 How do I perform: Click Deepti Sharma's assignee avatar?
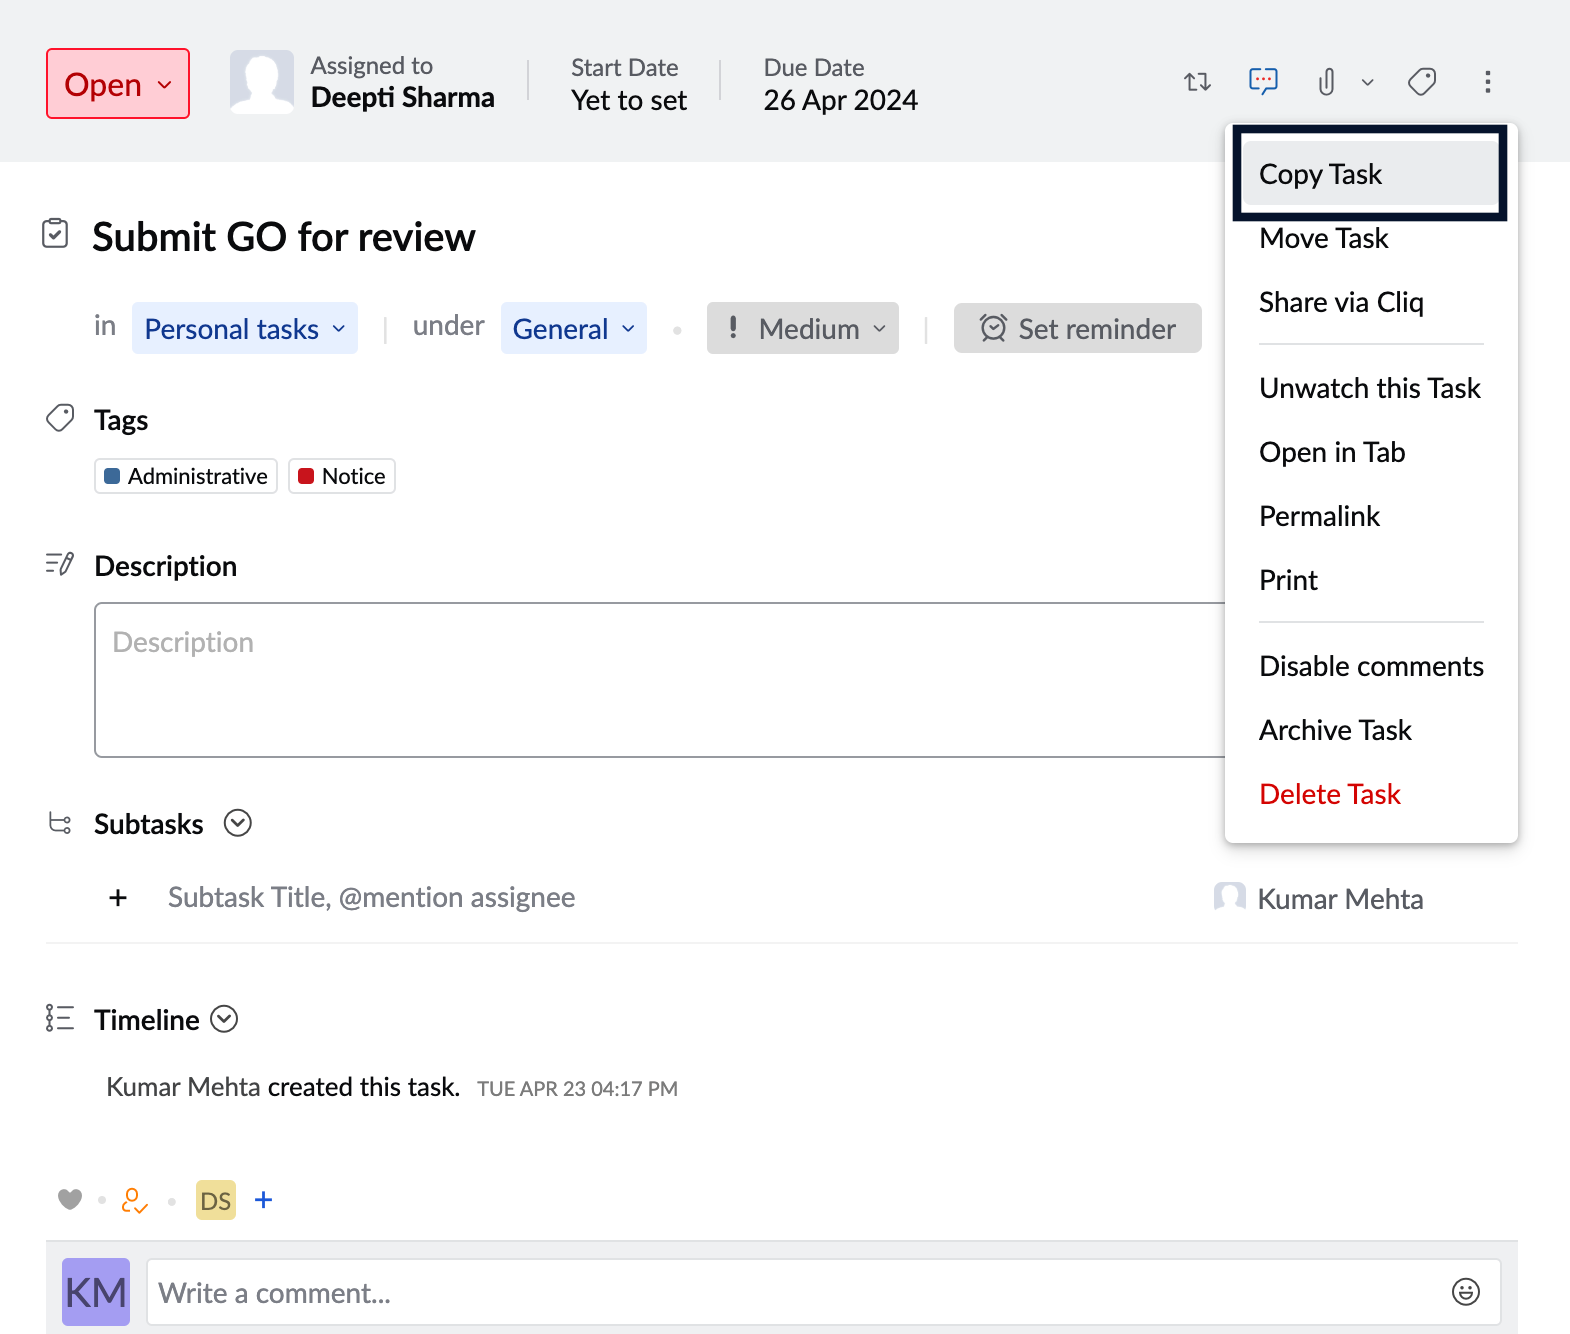tap(262, 82)
